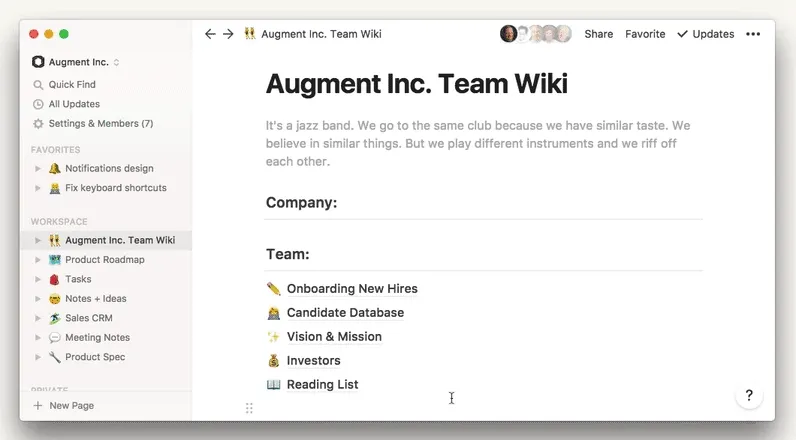The image size is (796, 440).
Task: Open the three-dot more options menu
Action: 753,34
